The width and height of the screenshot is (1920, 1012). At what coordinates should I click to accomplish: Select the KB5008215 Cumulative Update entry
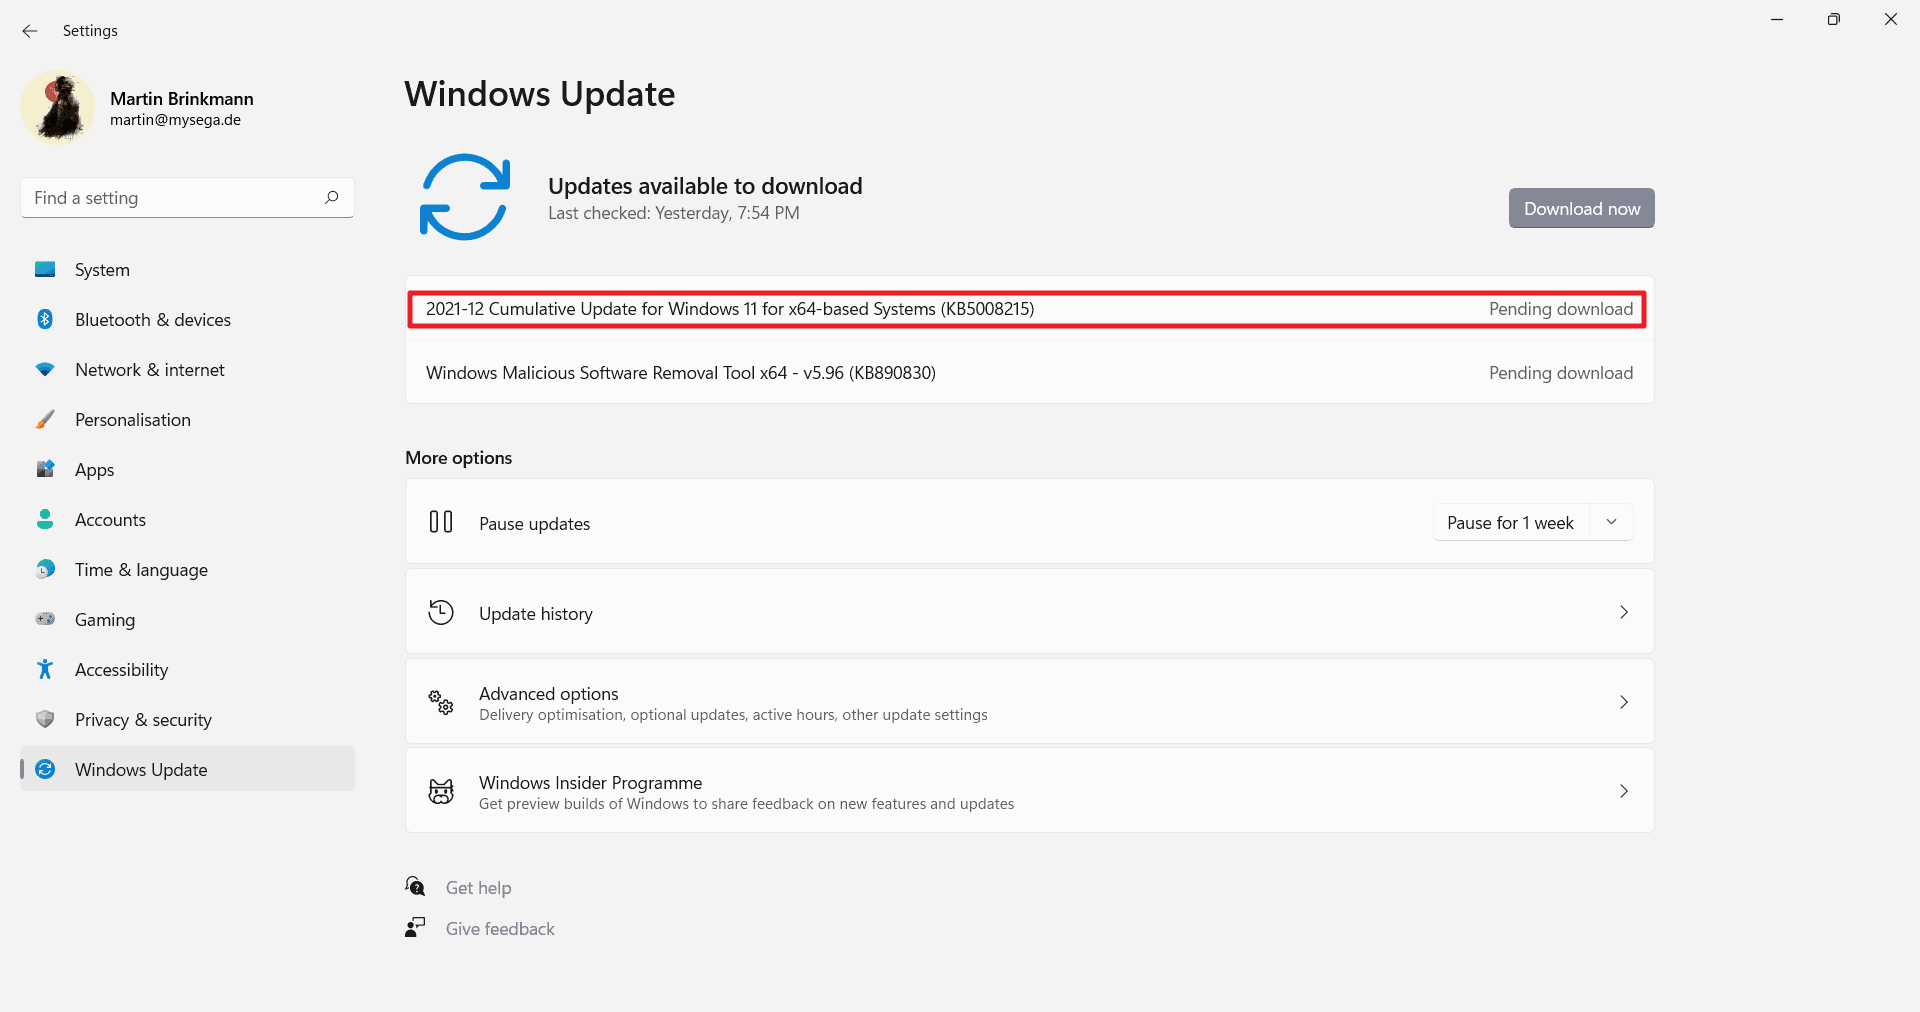(1029, 309)
